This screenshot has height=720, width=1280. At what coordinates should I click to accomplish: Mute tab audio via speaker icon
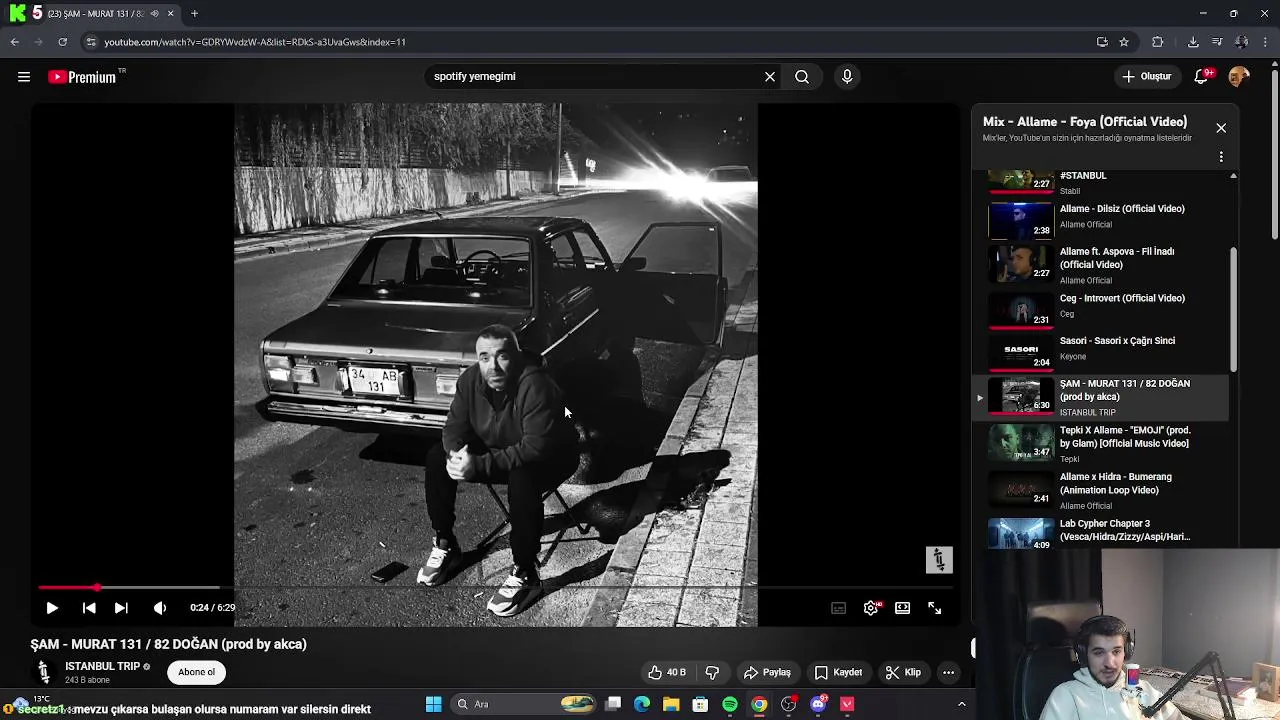pos(154,13)
